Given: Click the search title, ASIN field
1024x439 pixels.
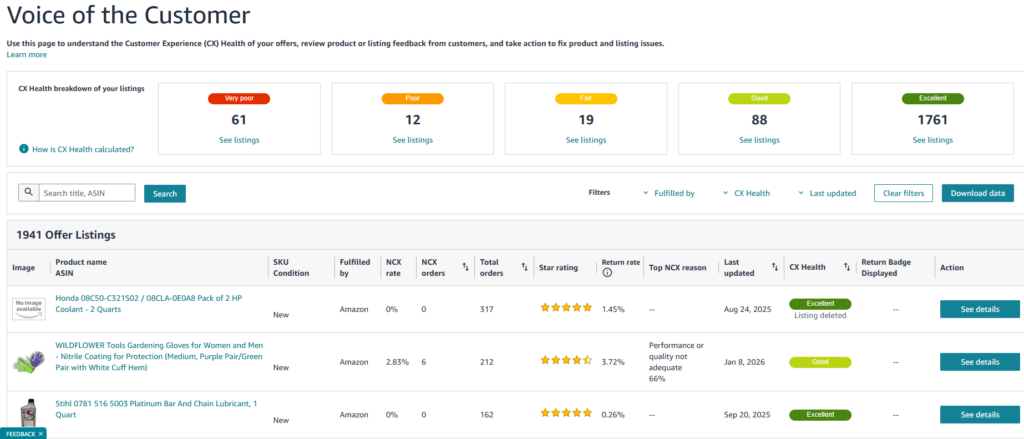Looking at the screenshot, I should tap(86, 193).
